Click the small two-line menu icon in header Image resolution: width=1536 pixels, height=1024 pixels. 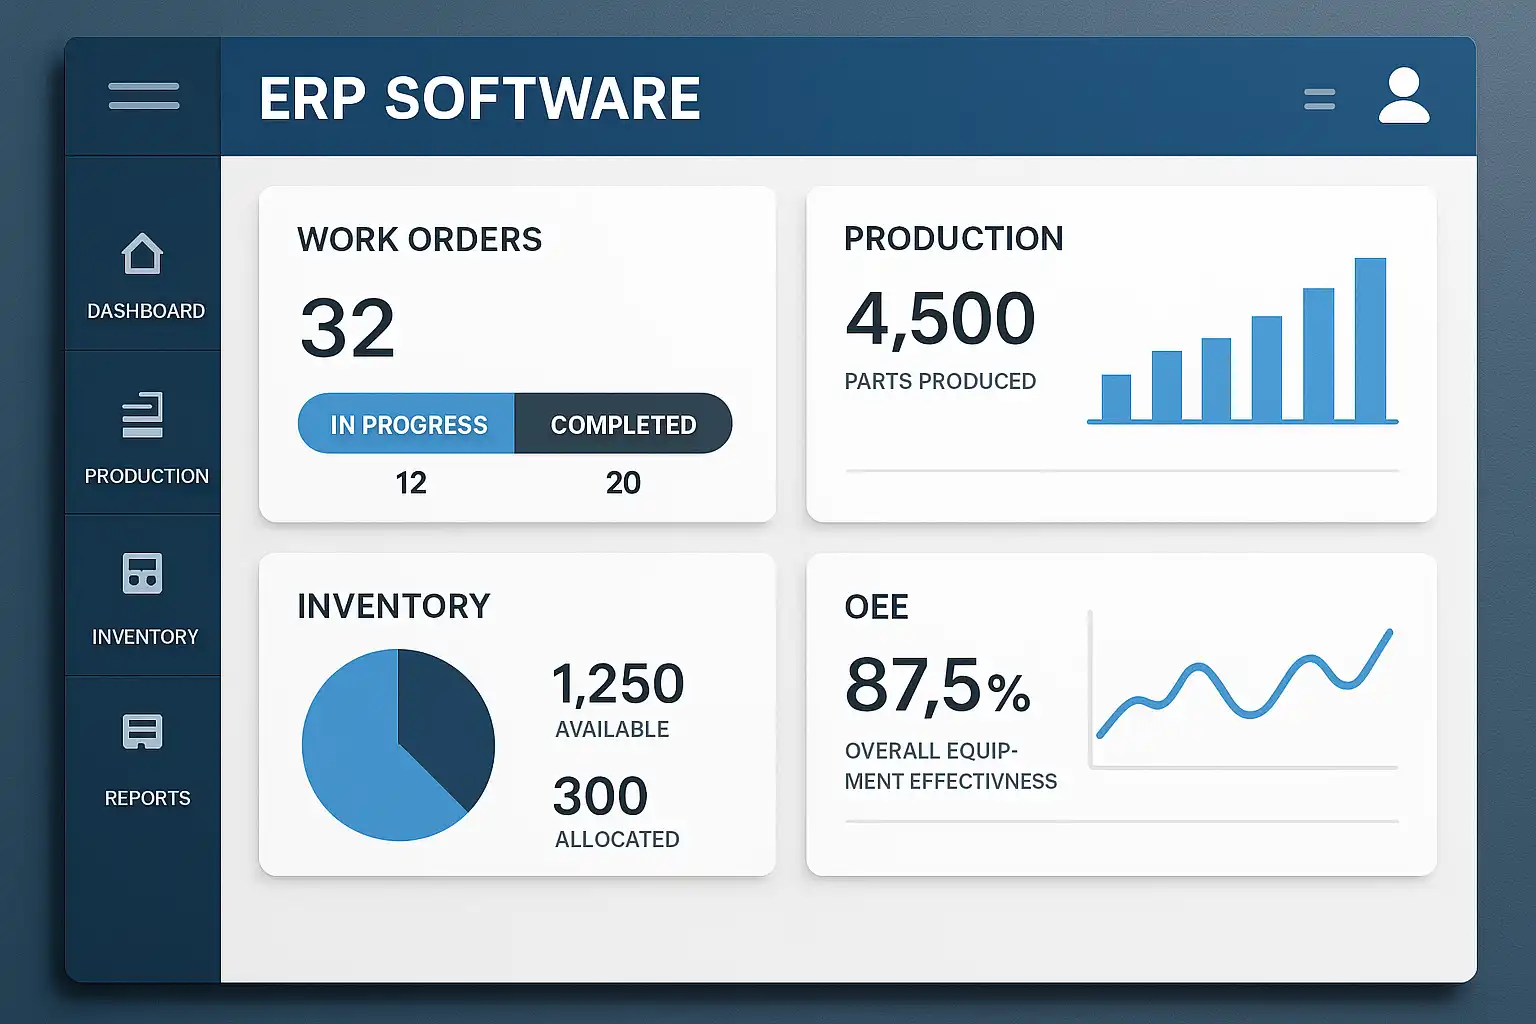(x=1319, y=99)
